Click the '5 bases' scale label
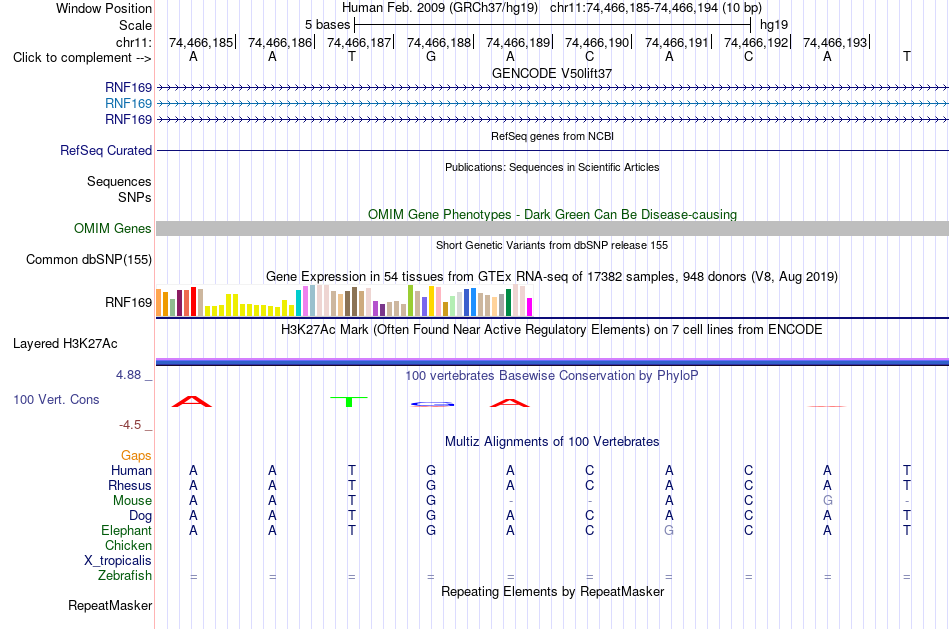 (327, 25)
